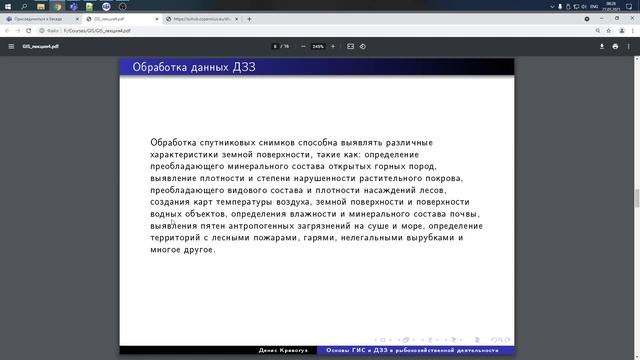Click the file name 'GIS_лекция4.pdf' in viewer toolbar
Viewport: 640px width, 360px height.
pyautogui.click(x=41, y=47)
